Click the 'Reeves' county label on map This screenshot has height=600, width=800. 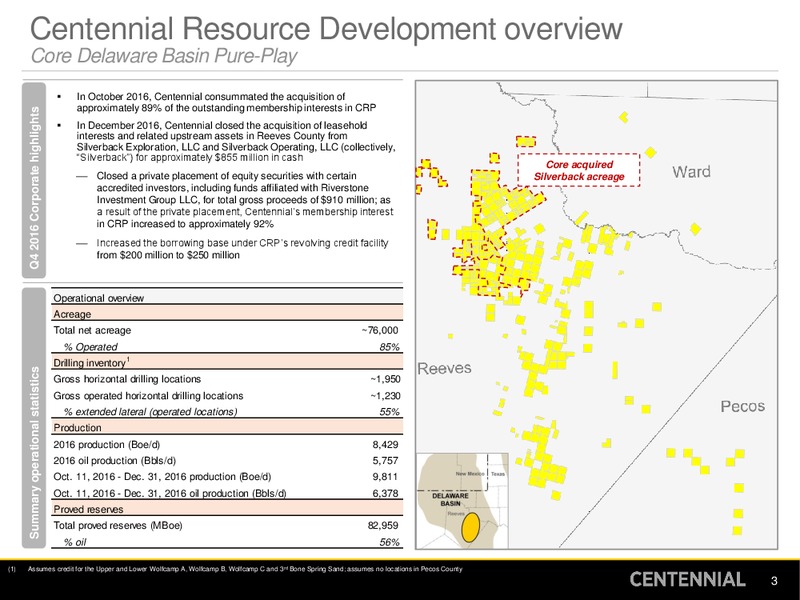(444, 368)
